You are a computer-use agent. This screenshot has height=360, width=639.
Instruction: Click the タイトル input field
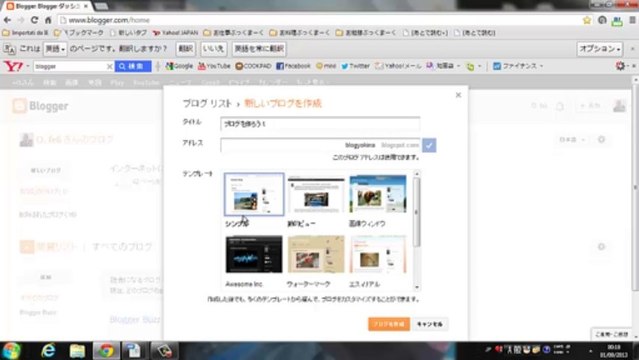[x=320, y=124]
